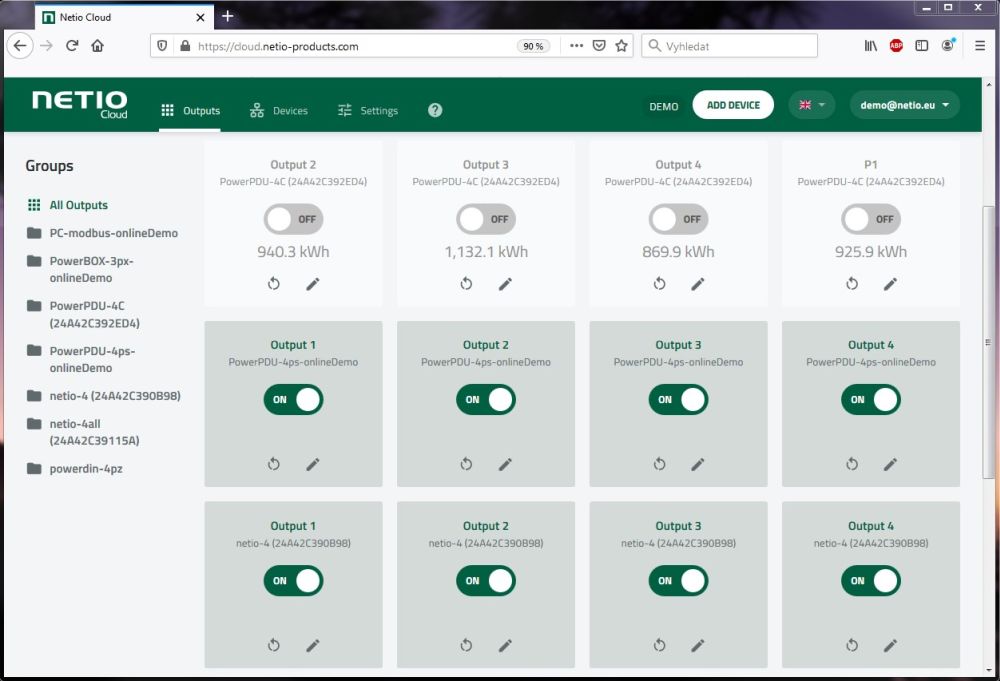The width and height of the screenshot is (1000, 681).
Task: Open the help question mark icon
Action: [435, 110]
